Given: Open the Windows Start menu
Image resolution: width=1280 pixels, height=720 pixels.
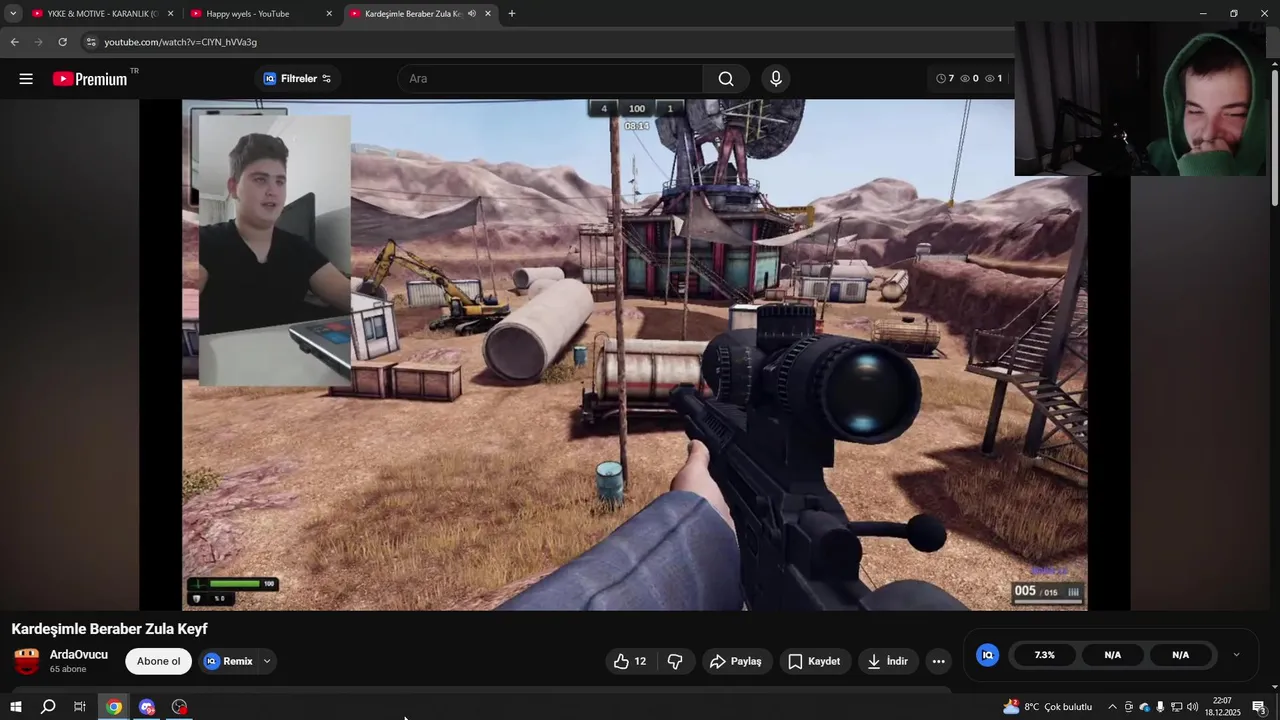Looking at the screenshot, I should 15,707.
